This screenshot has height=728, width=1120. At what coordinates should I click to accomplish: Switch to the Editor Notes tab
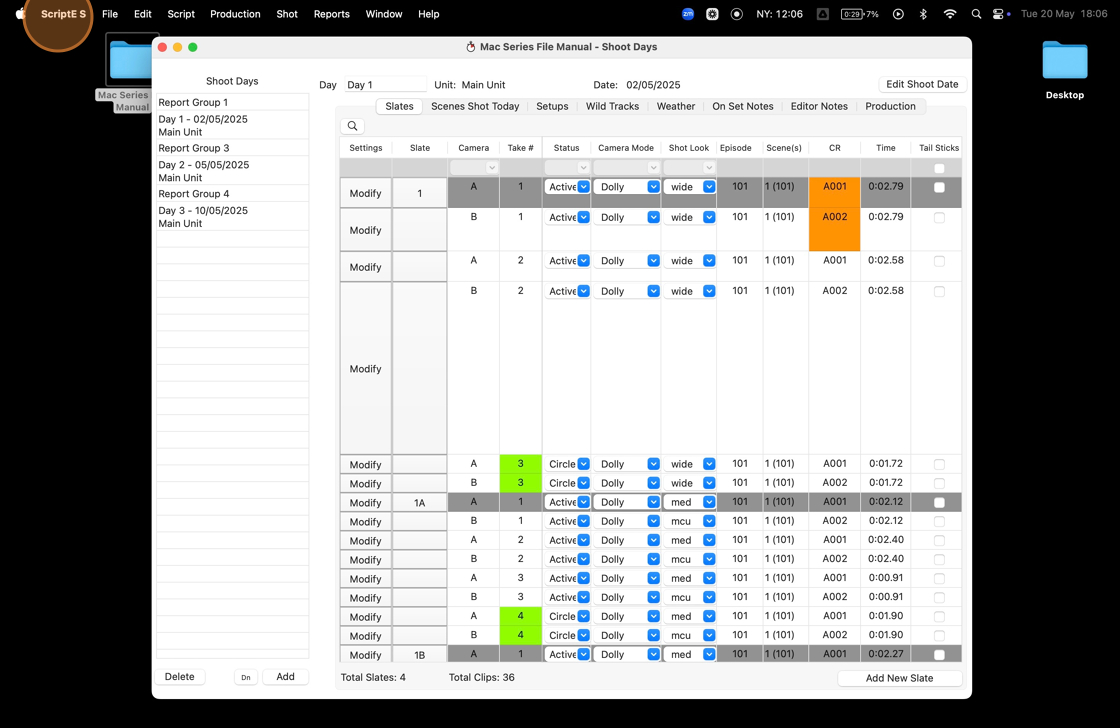coord(819,106)
